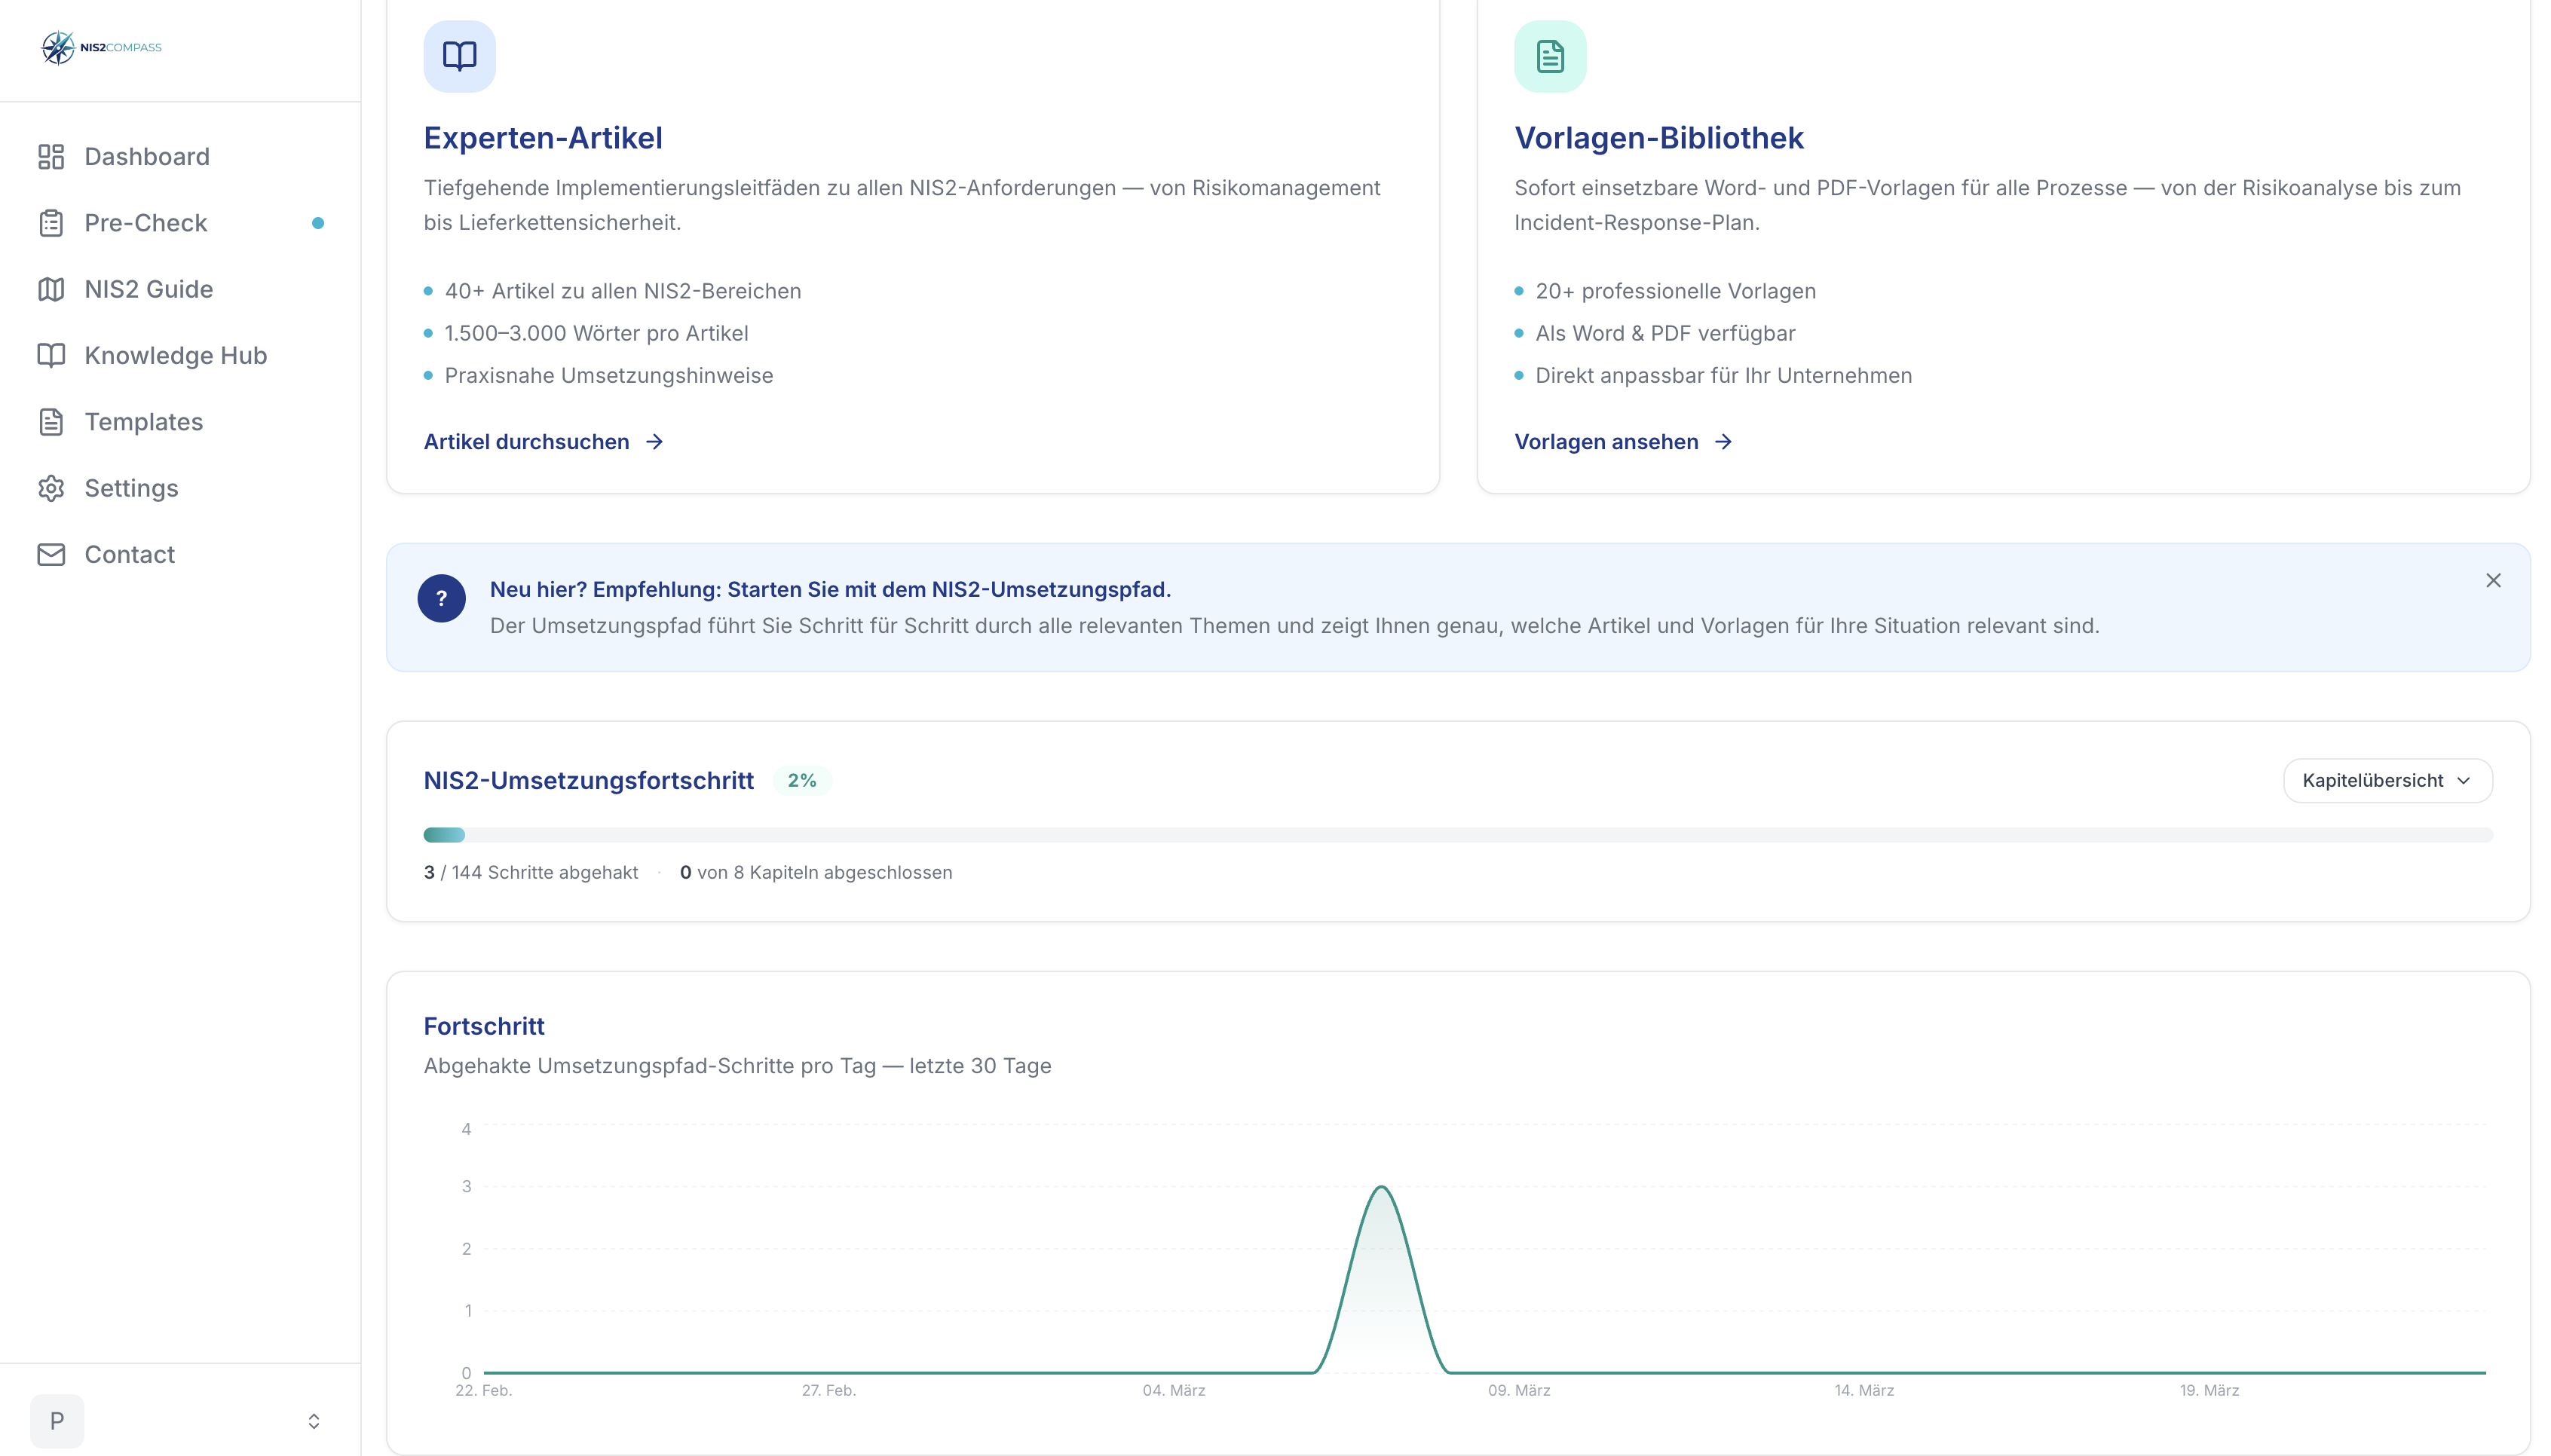Click the NIS2 Guide map icon

pos(51,289)
